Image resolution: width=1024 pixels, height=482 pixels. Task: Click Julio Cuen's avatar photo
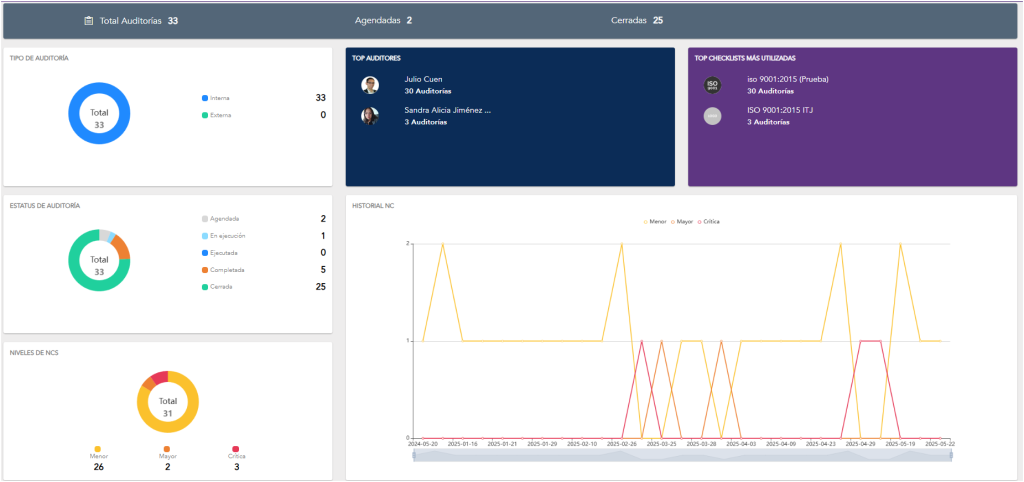[370, 85]
